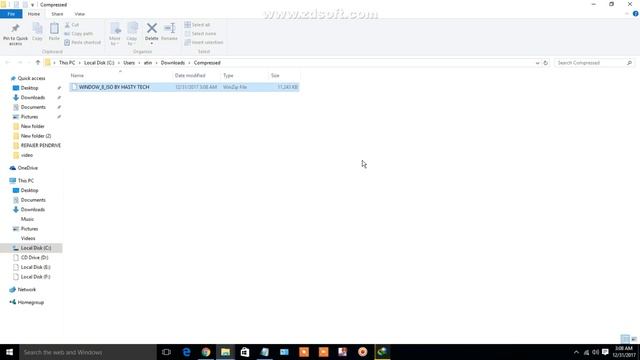Click Select all in ribbon
Screen dimensions: 640x360
(x=197, y=25)
